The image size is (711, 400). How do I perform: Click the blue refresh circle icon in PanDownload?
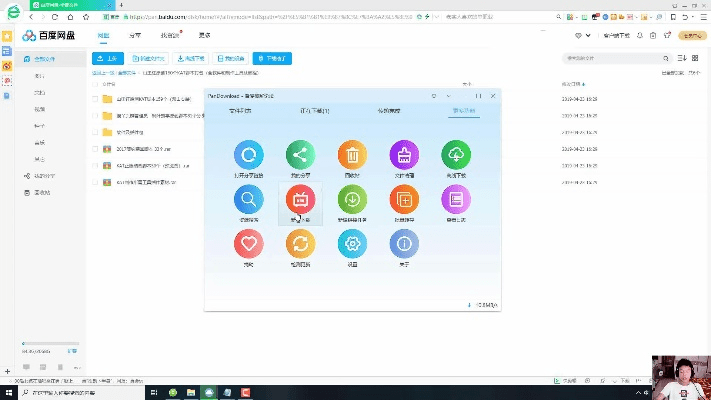249,155
